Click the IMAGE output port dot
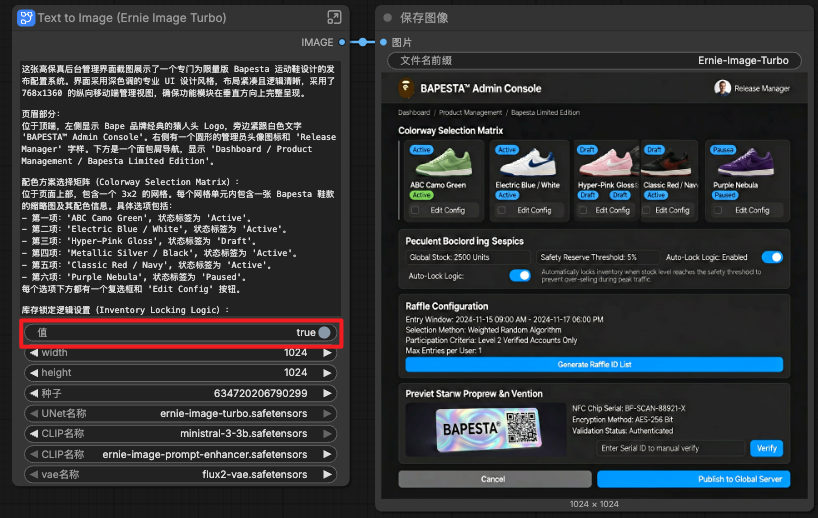Viewport: 818px width, 518px height. click(342, 42)
